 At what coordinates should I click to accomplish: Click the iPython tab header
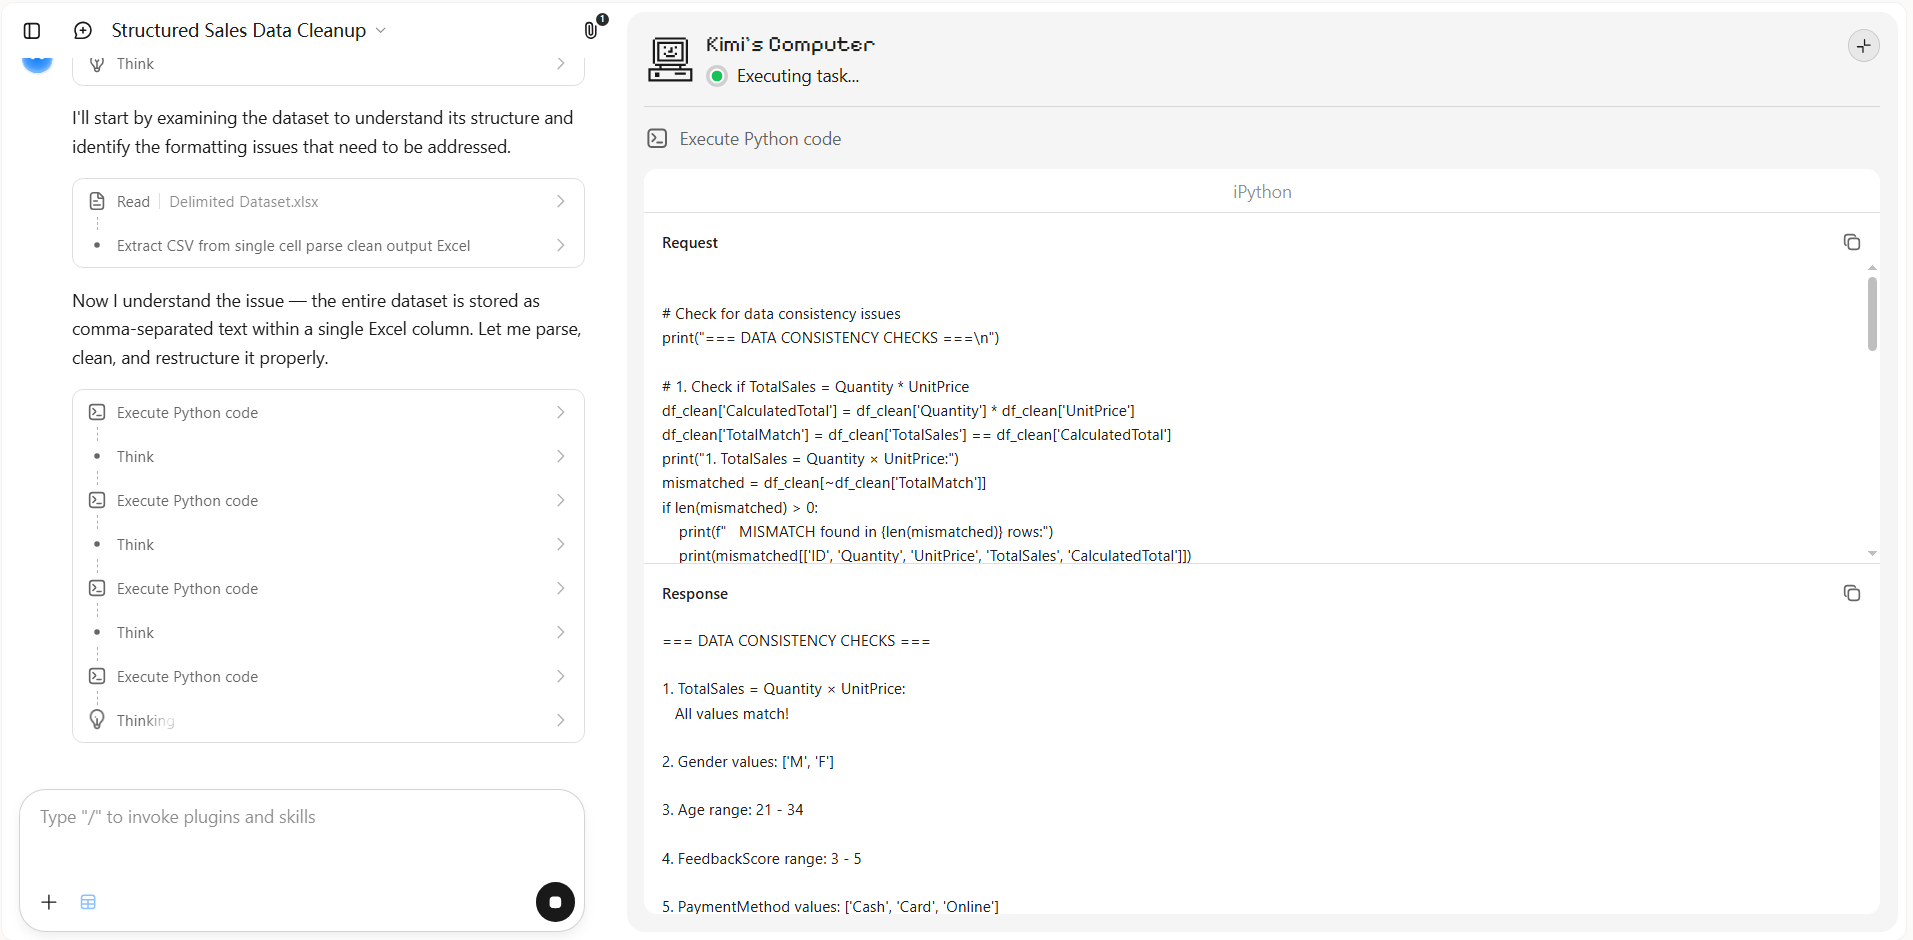1262,192
